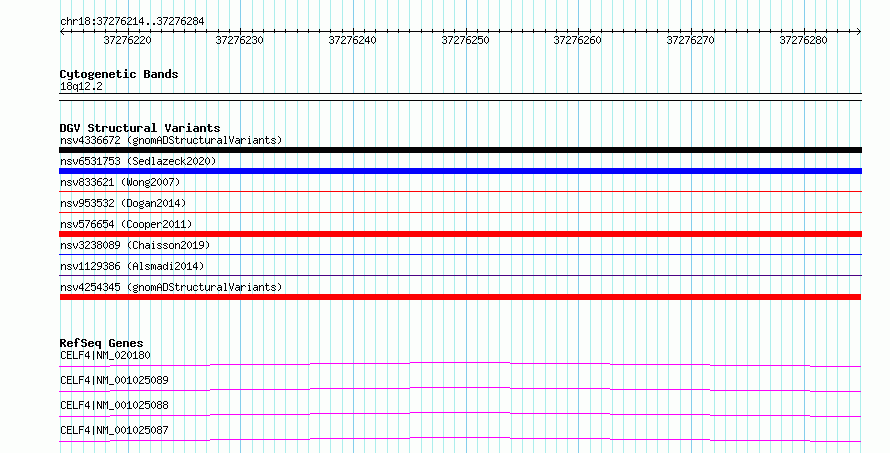Click ruler tick label 37276280

point(803,40)
